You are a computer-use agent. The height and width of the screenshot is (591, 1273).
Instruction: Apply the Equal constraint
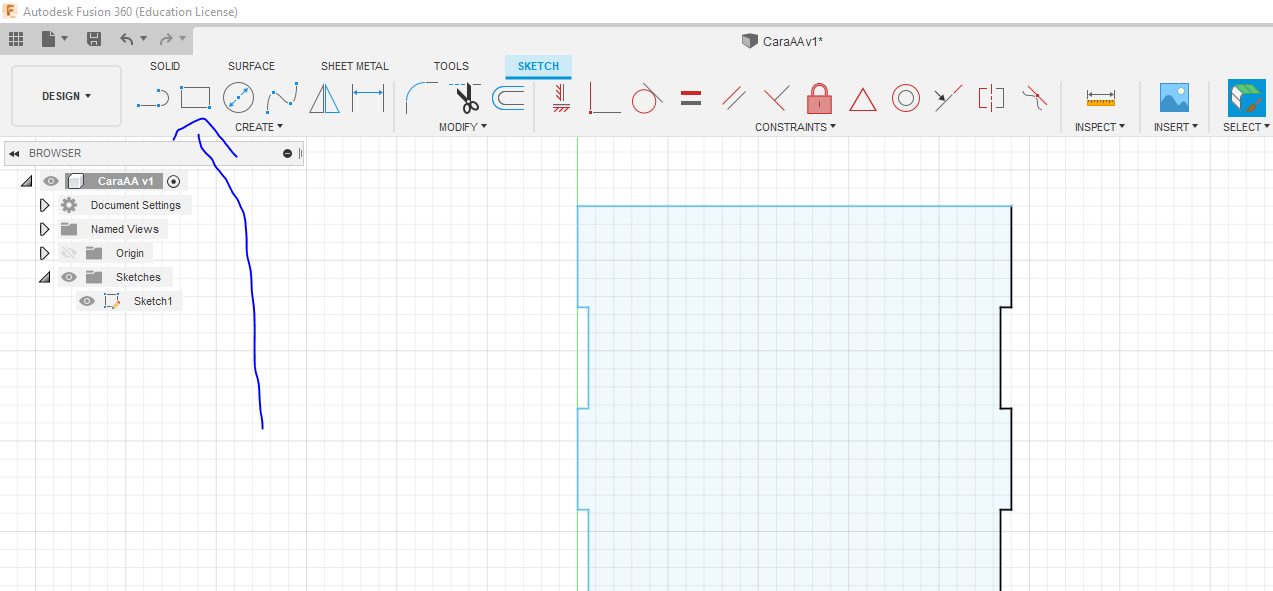pyautogui.click(x=690, y=98)
